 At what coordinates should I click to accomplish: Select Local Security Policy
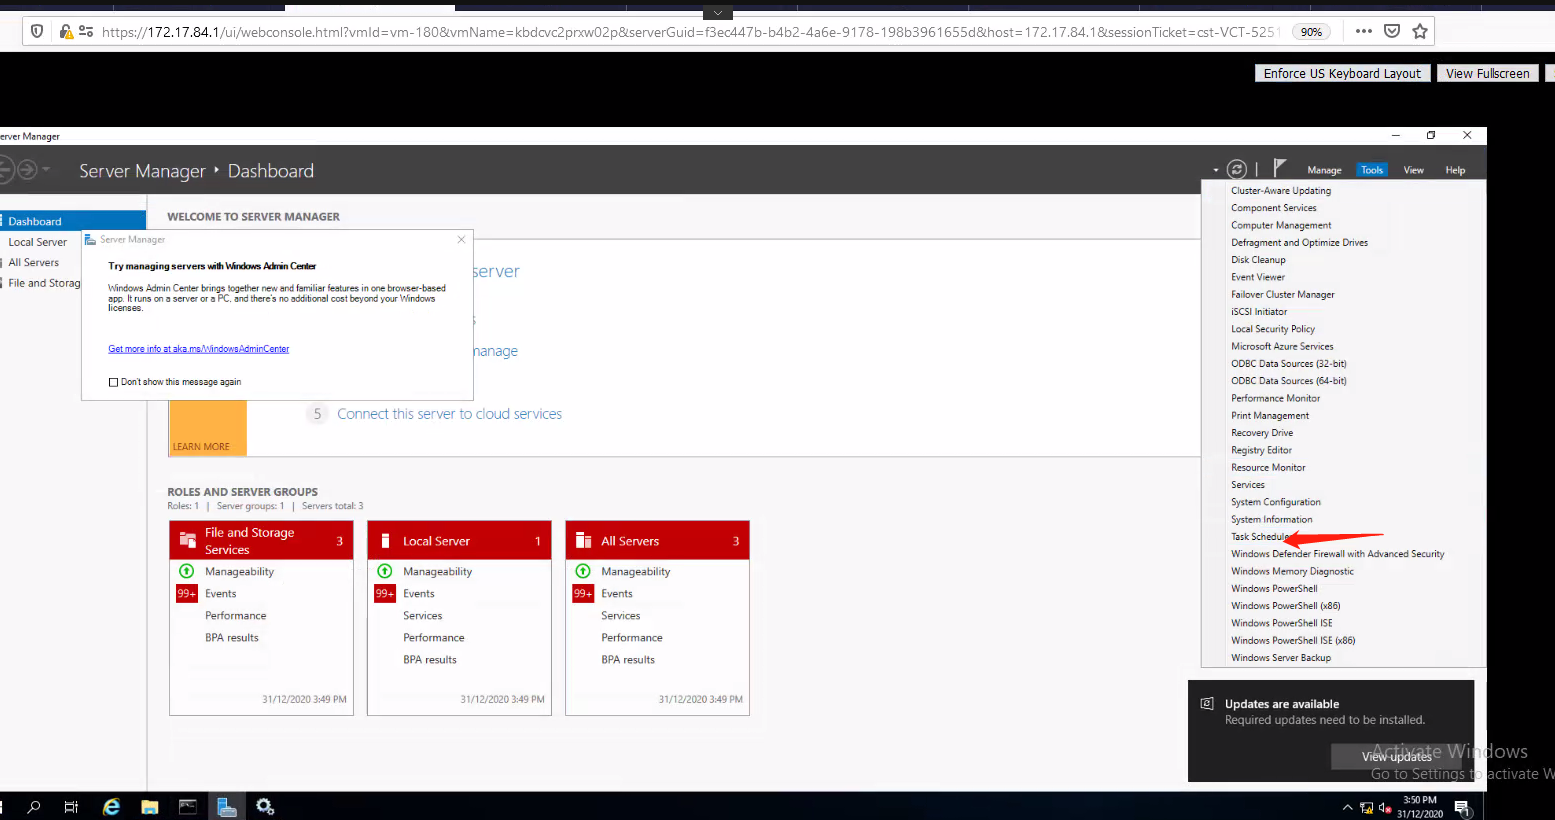(x=1273, y=329)
